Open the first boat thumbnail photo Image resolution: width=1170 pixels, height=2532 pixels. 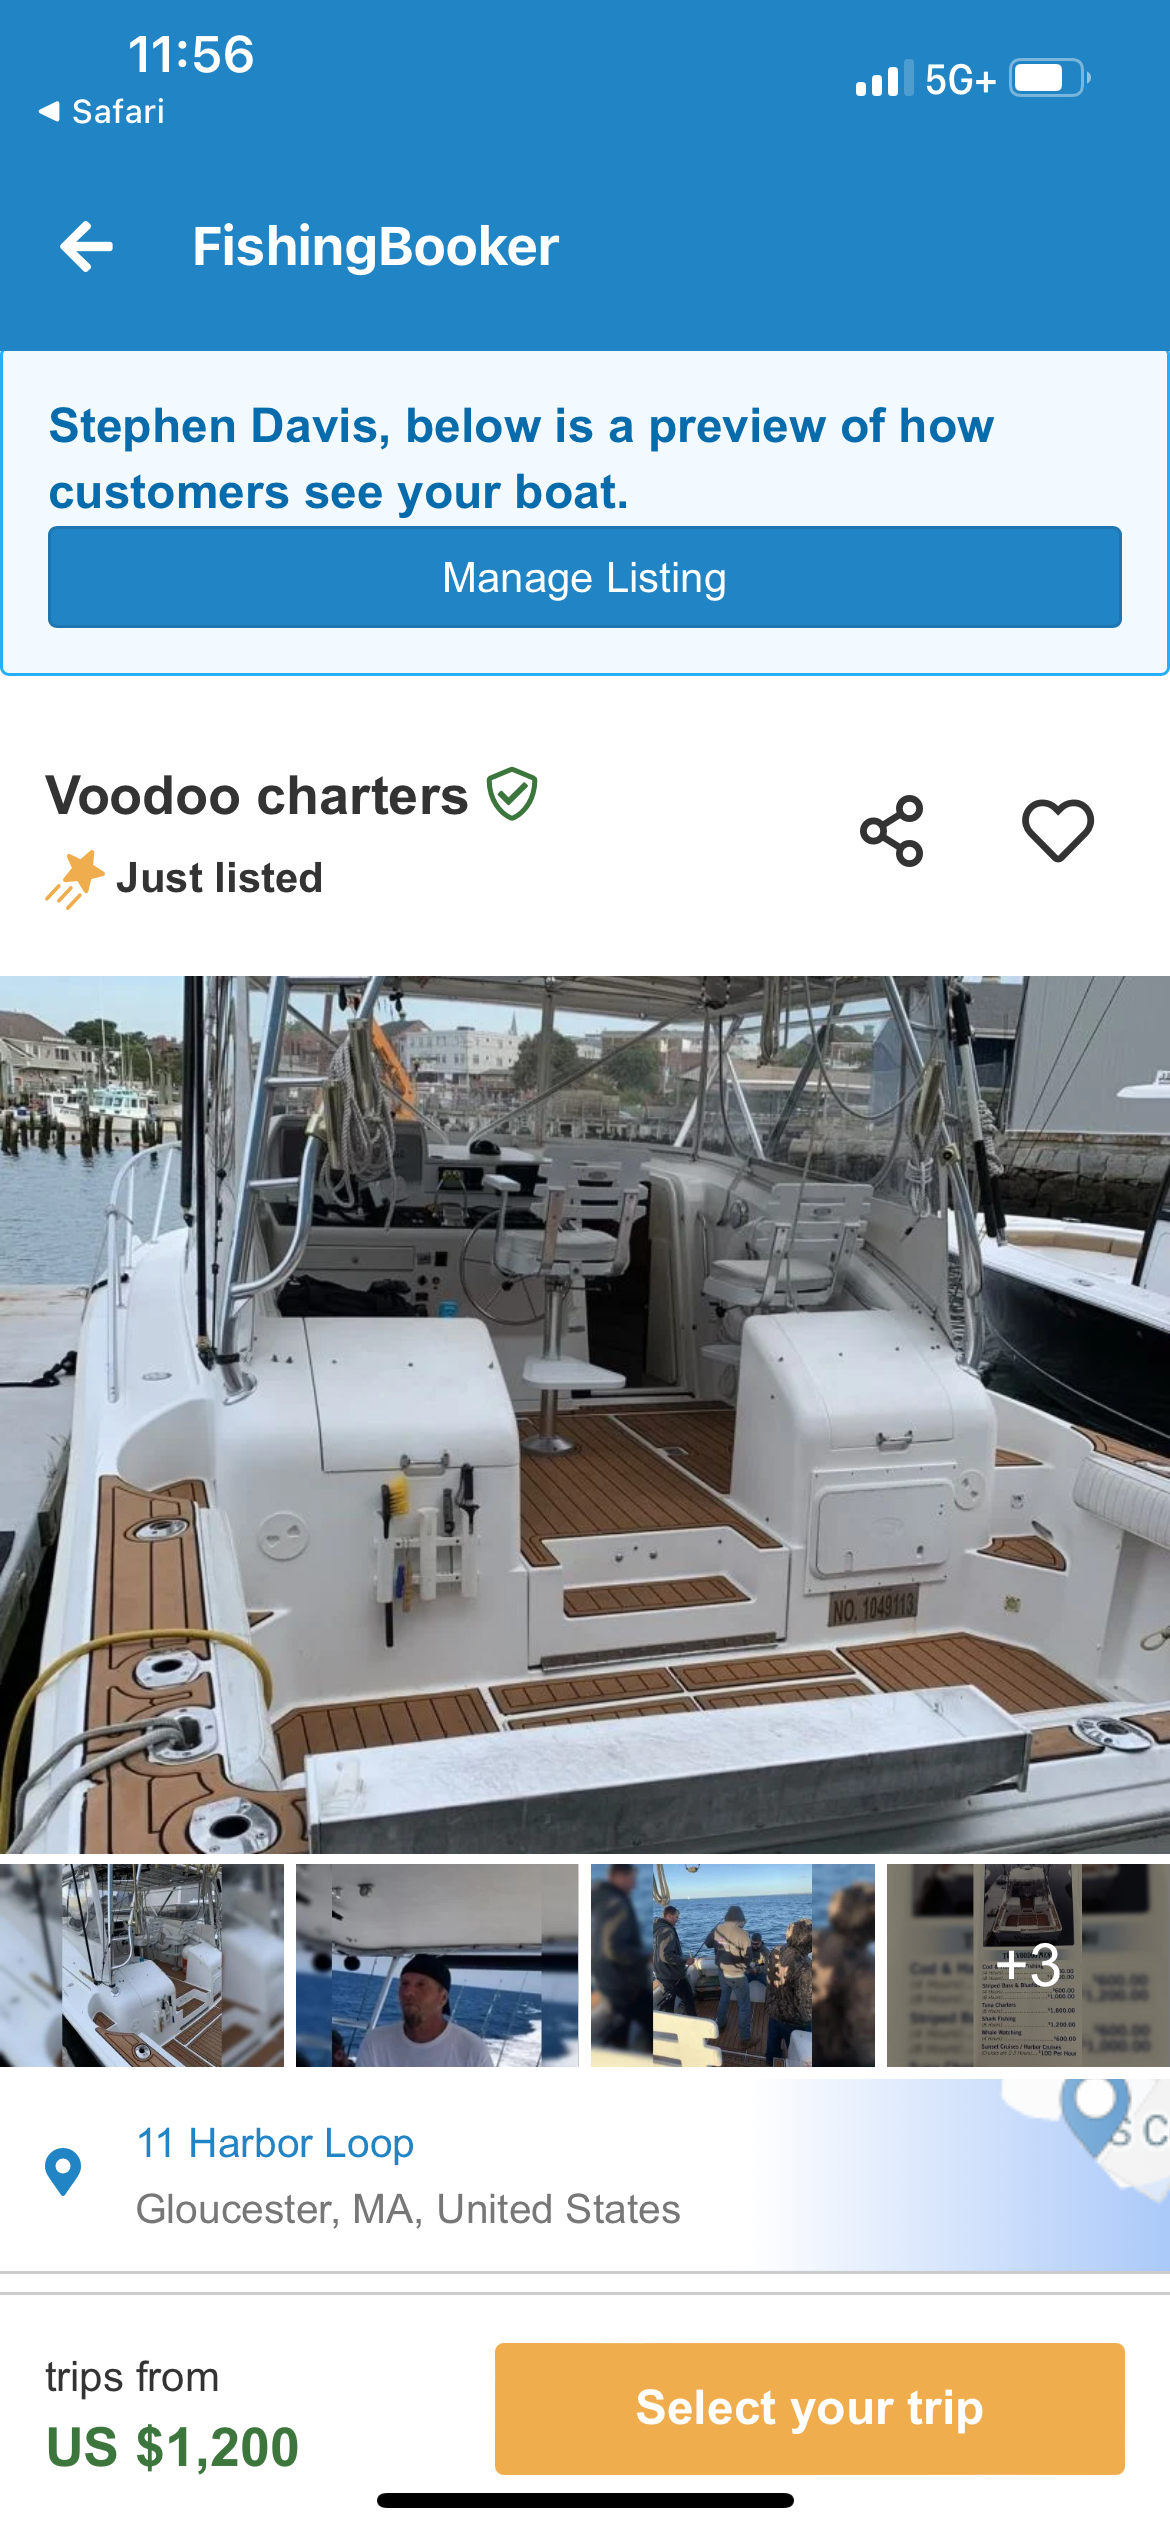click(x=142, y=1965)
